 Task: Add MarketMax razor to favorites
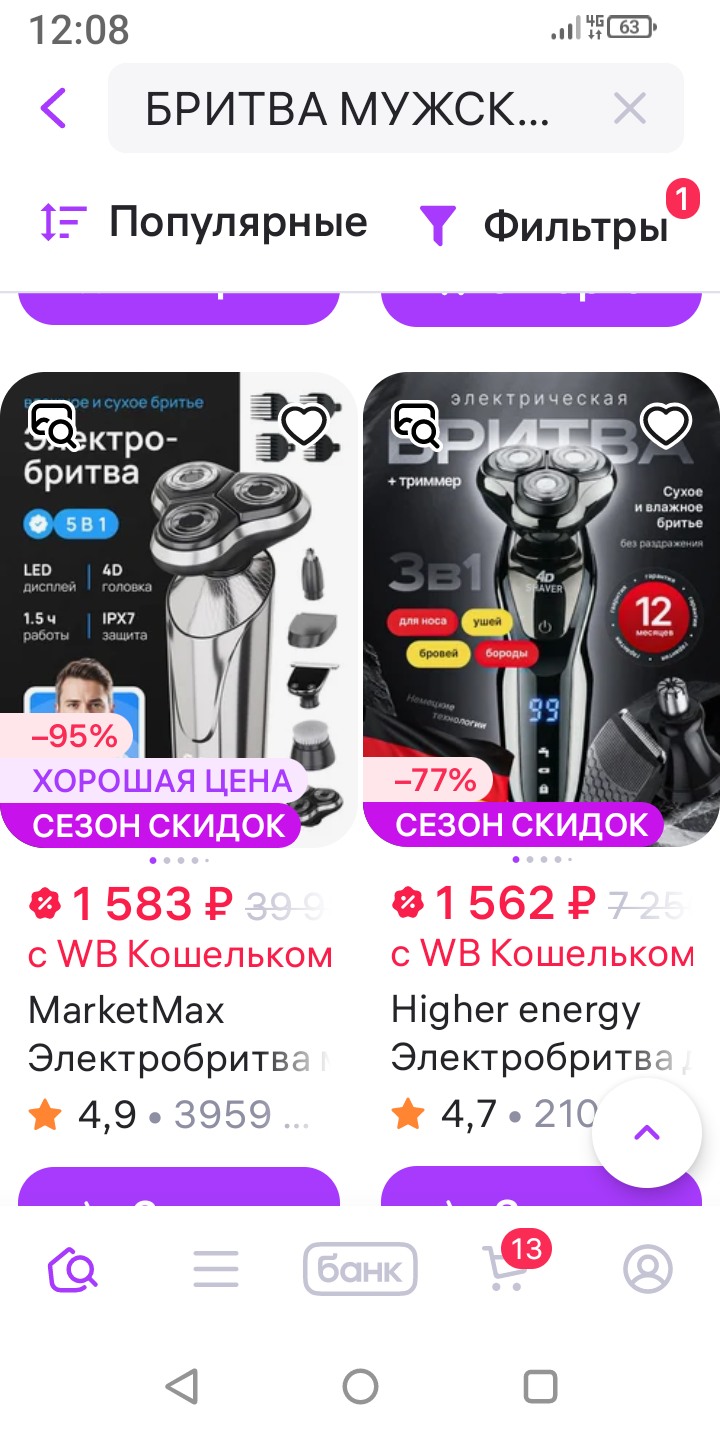pyautogui.click(x=304, y=426)
